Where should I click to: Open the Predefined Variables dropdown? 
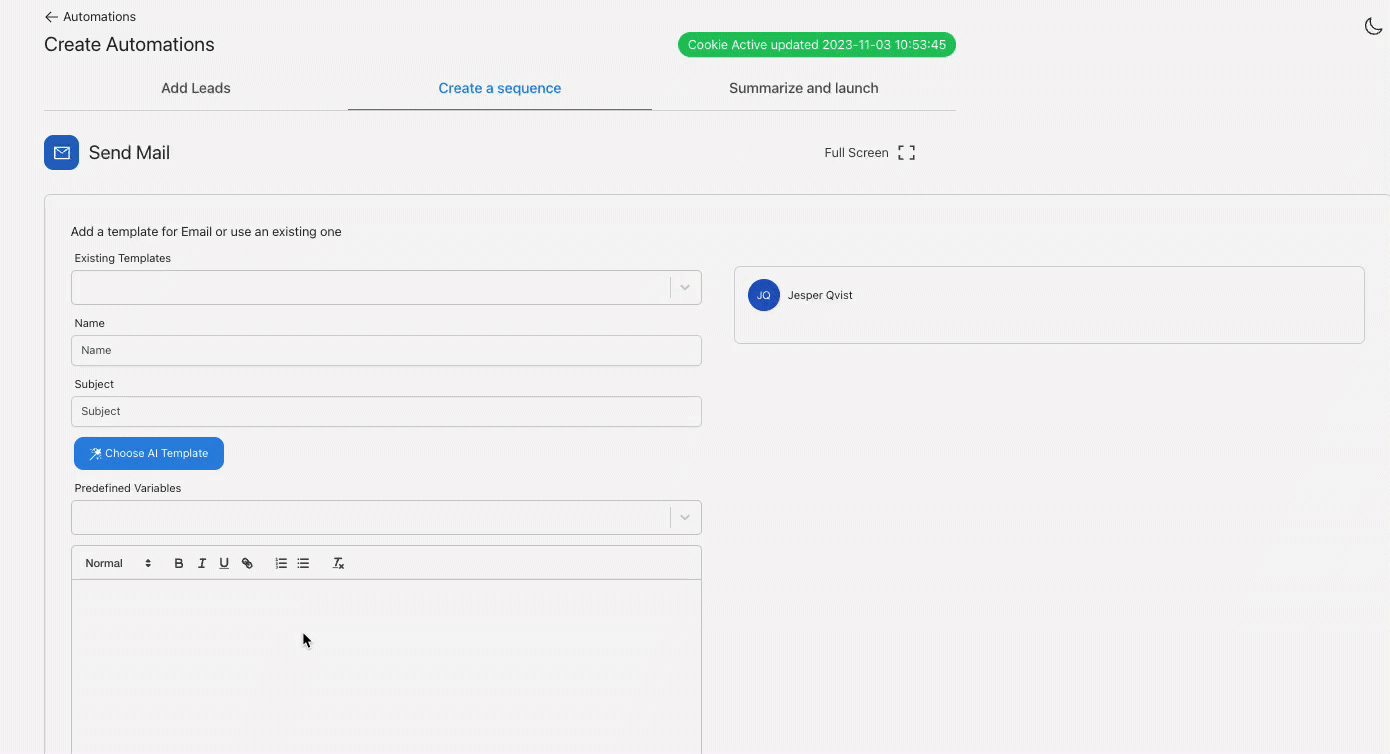(x=684, y=517)
